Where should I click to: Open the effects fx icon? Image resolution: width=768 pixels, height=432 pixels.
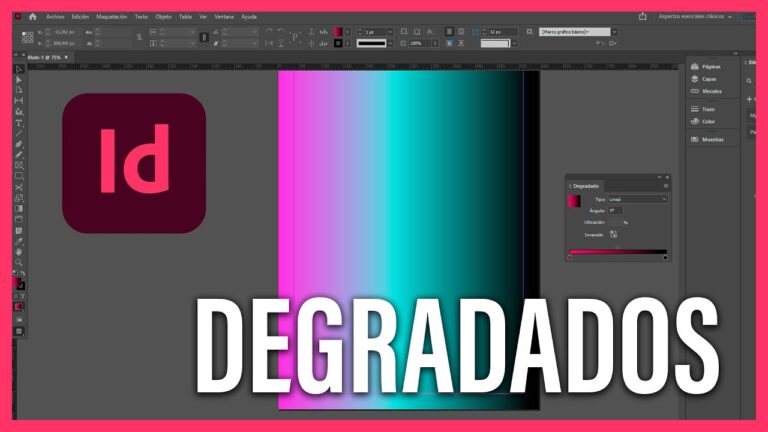coord(430,32)
